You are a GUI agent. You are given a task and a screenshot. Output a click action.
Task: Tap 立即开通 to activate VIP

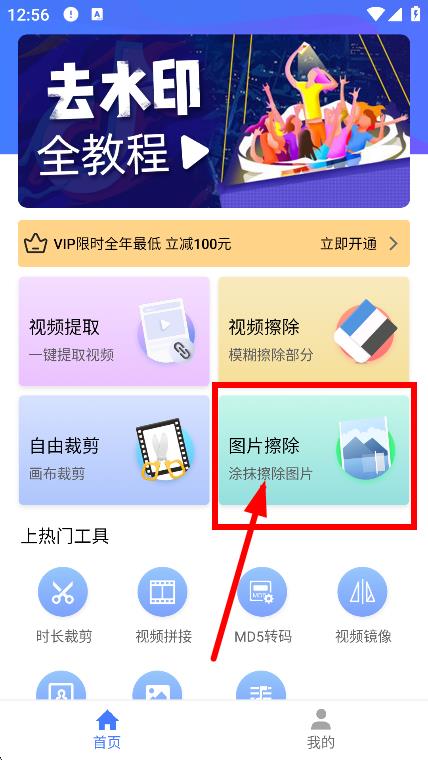(x=348, y=244)
